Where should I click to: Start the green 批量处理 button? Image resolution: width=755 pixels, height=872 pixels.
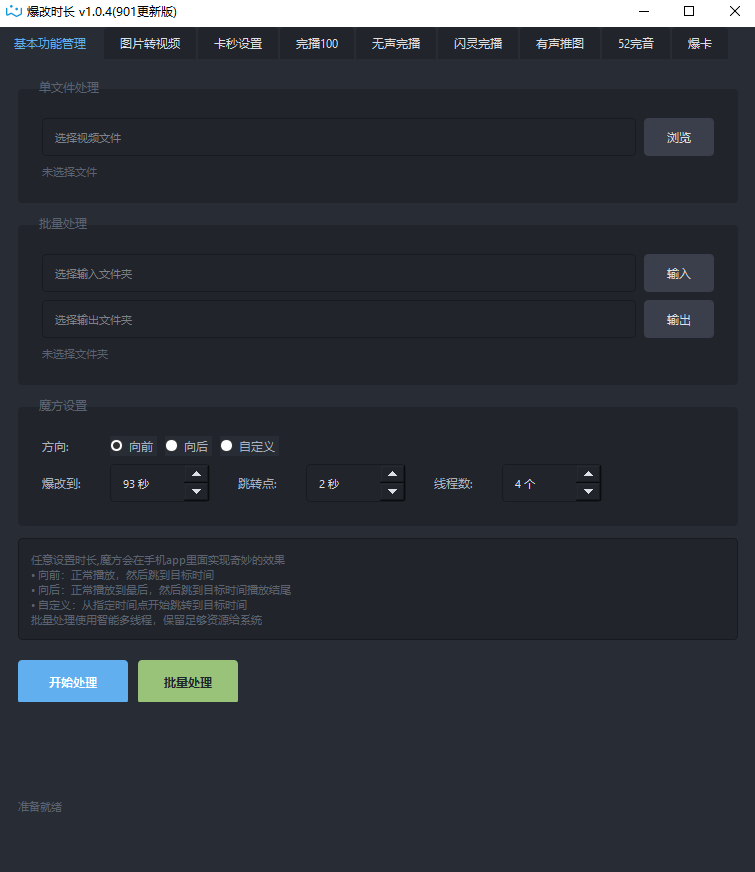(188, 682)
